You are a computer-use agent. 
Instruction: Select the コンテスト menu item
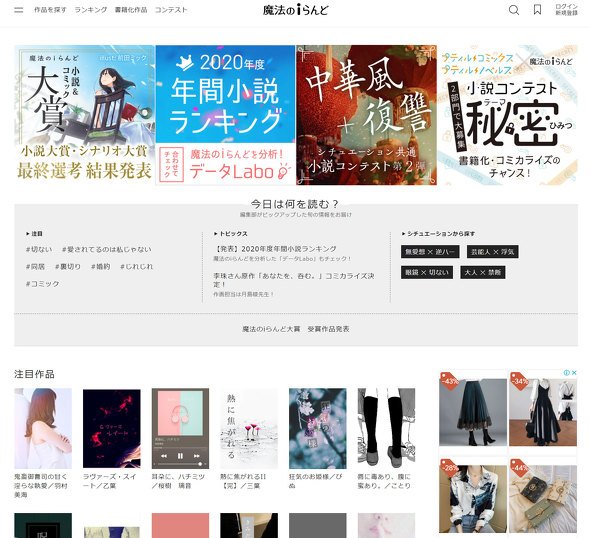[x=171, y=10]
